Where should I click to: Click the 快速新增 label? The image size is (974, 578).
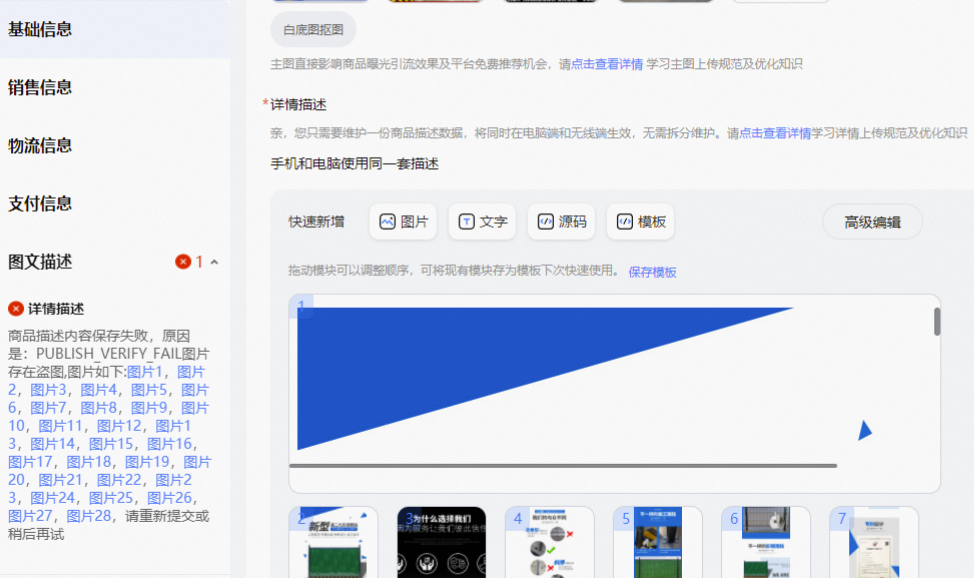point(316,222)
